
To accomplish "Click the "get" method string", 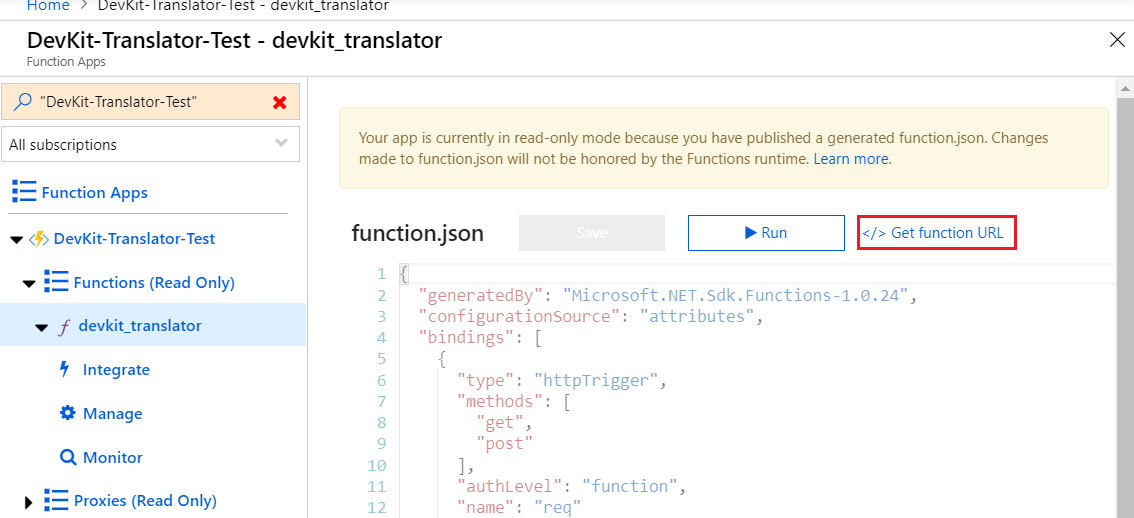I will tap(500, 422).
